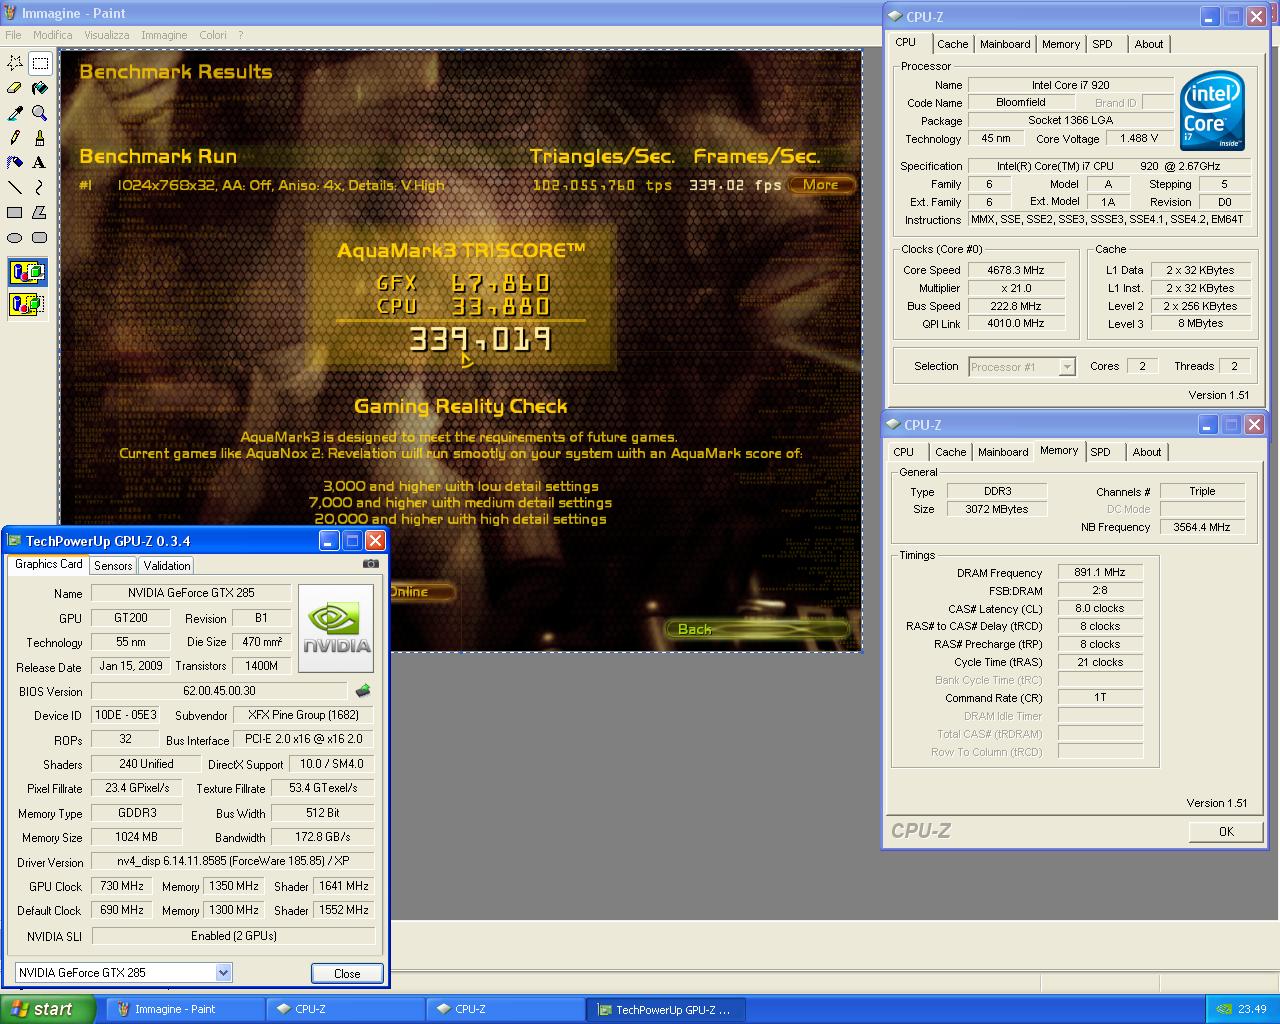Open the SPD tab in the upper CPU-Z window
Image resolution: width=1280 pixels, height=1024 pixels.
[1102, 44]
